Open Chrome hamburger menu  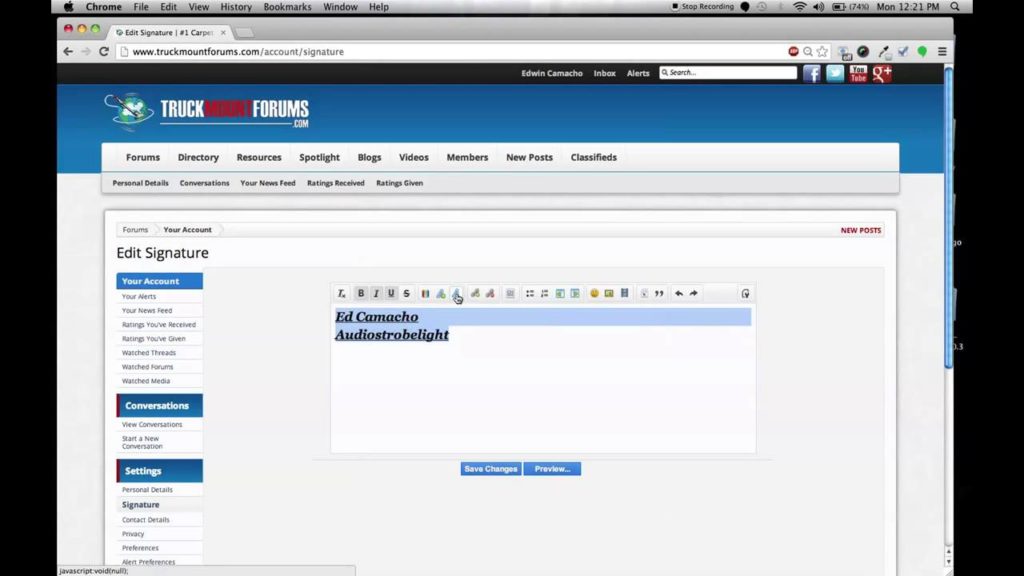click(x=942, y=52)
